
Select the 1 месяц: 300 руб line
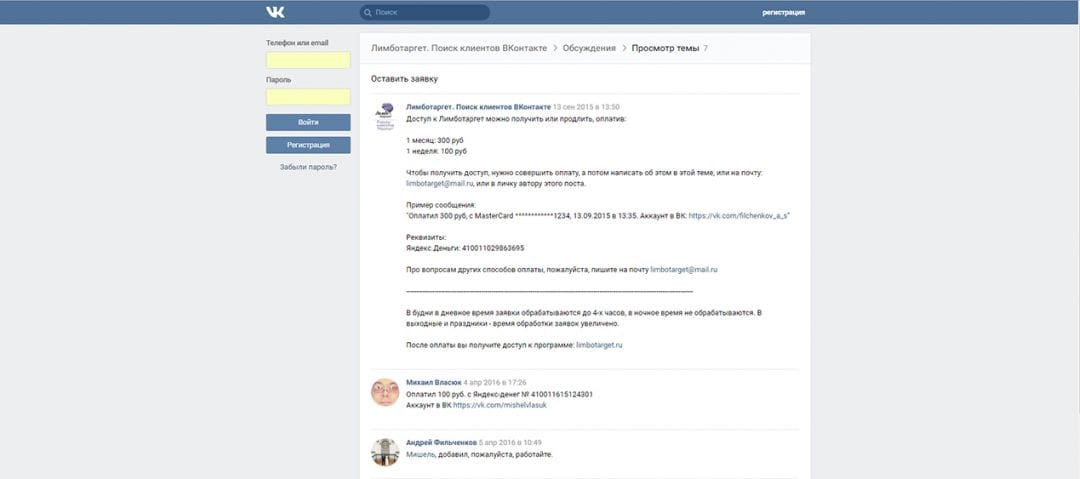coord(435,140)
